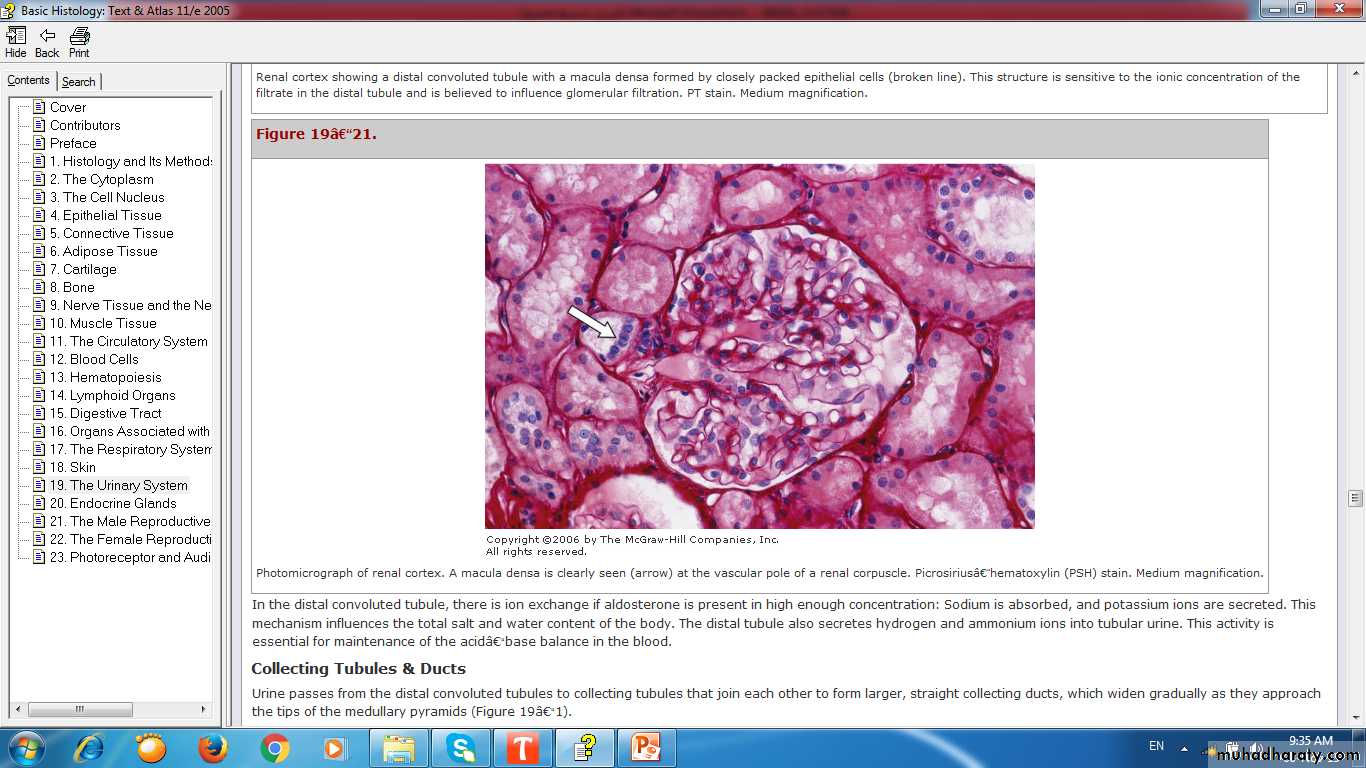Viewport: 1366px width, 768px height.
Task: Click page icon beside 20. Endocrine Glands
Action: pos(39,503)
